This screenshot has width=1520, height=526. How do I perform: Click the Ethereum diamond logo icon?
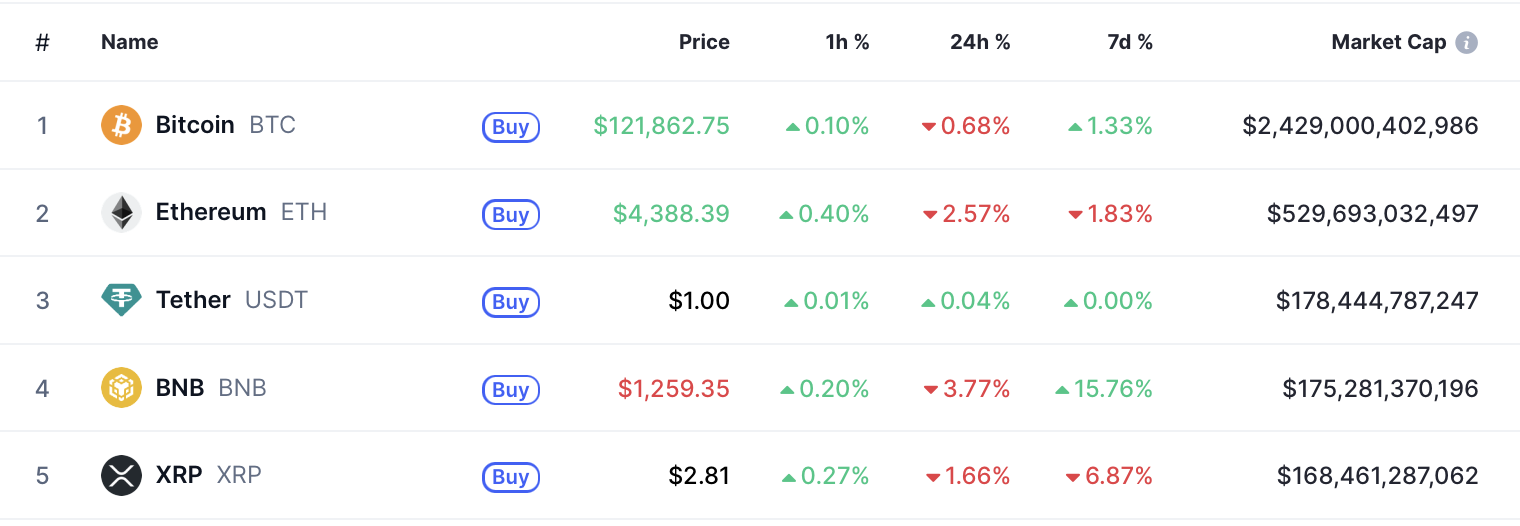122,213
